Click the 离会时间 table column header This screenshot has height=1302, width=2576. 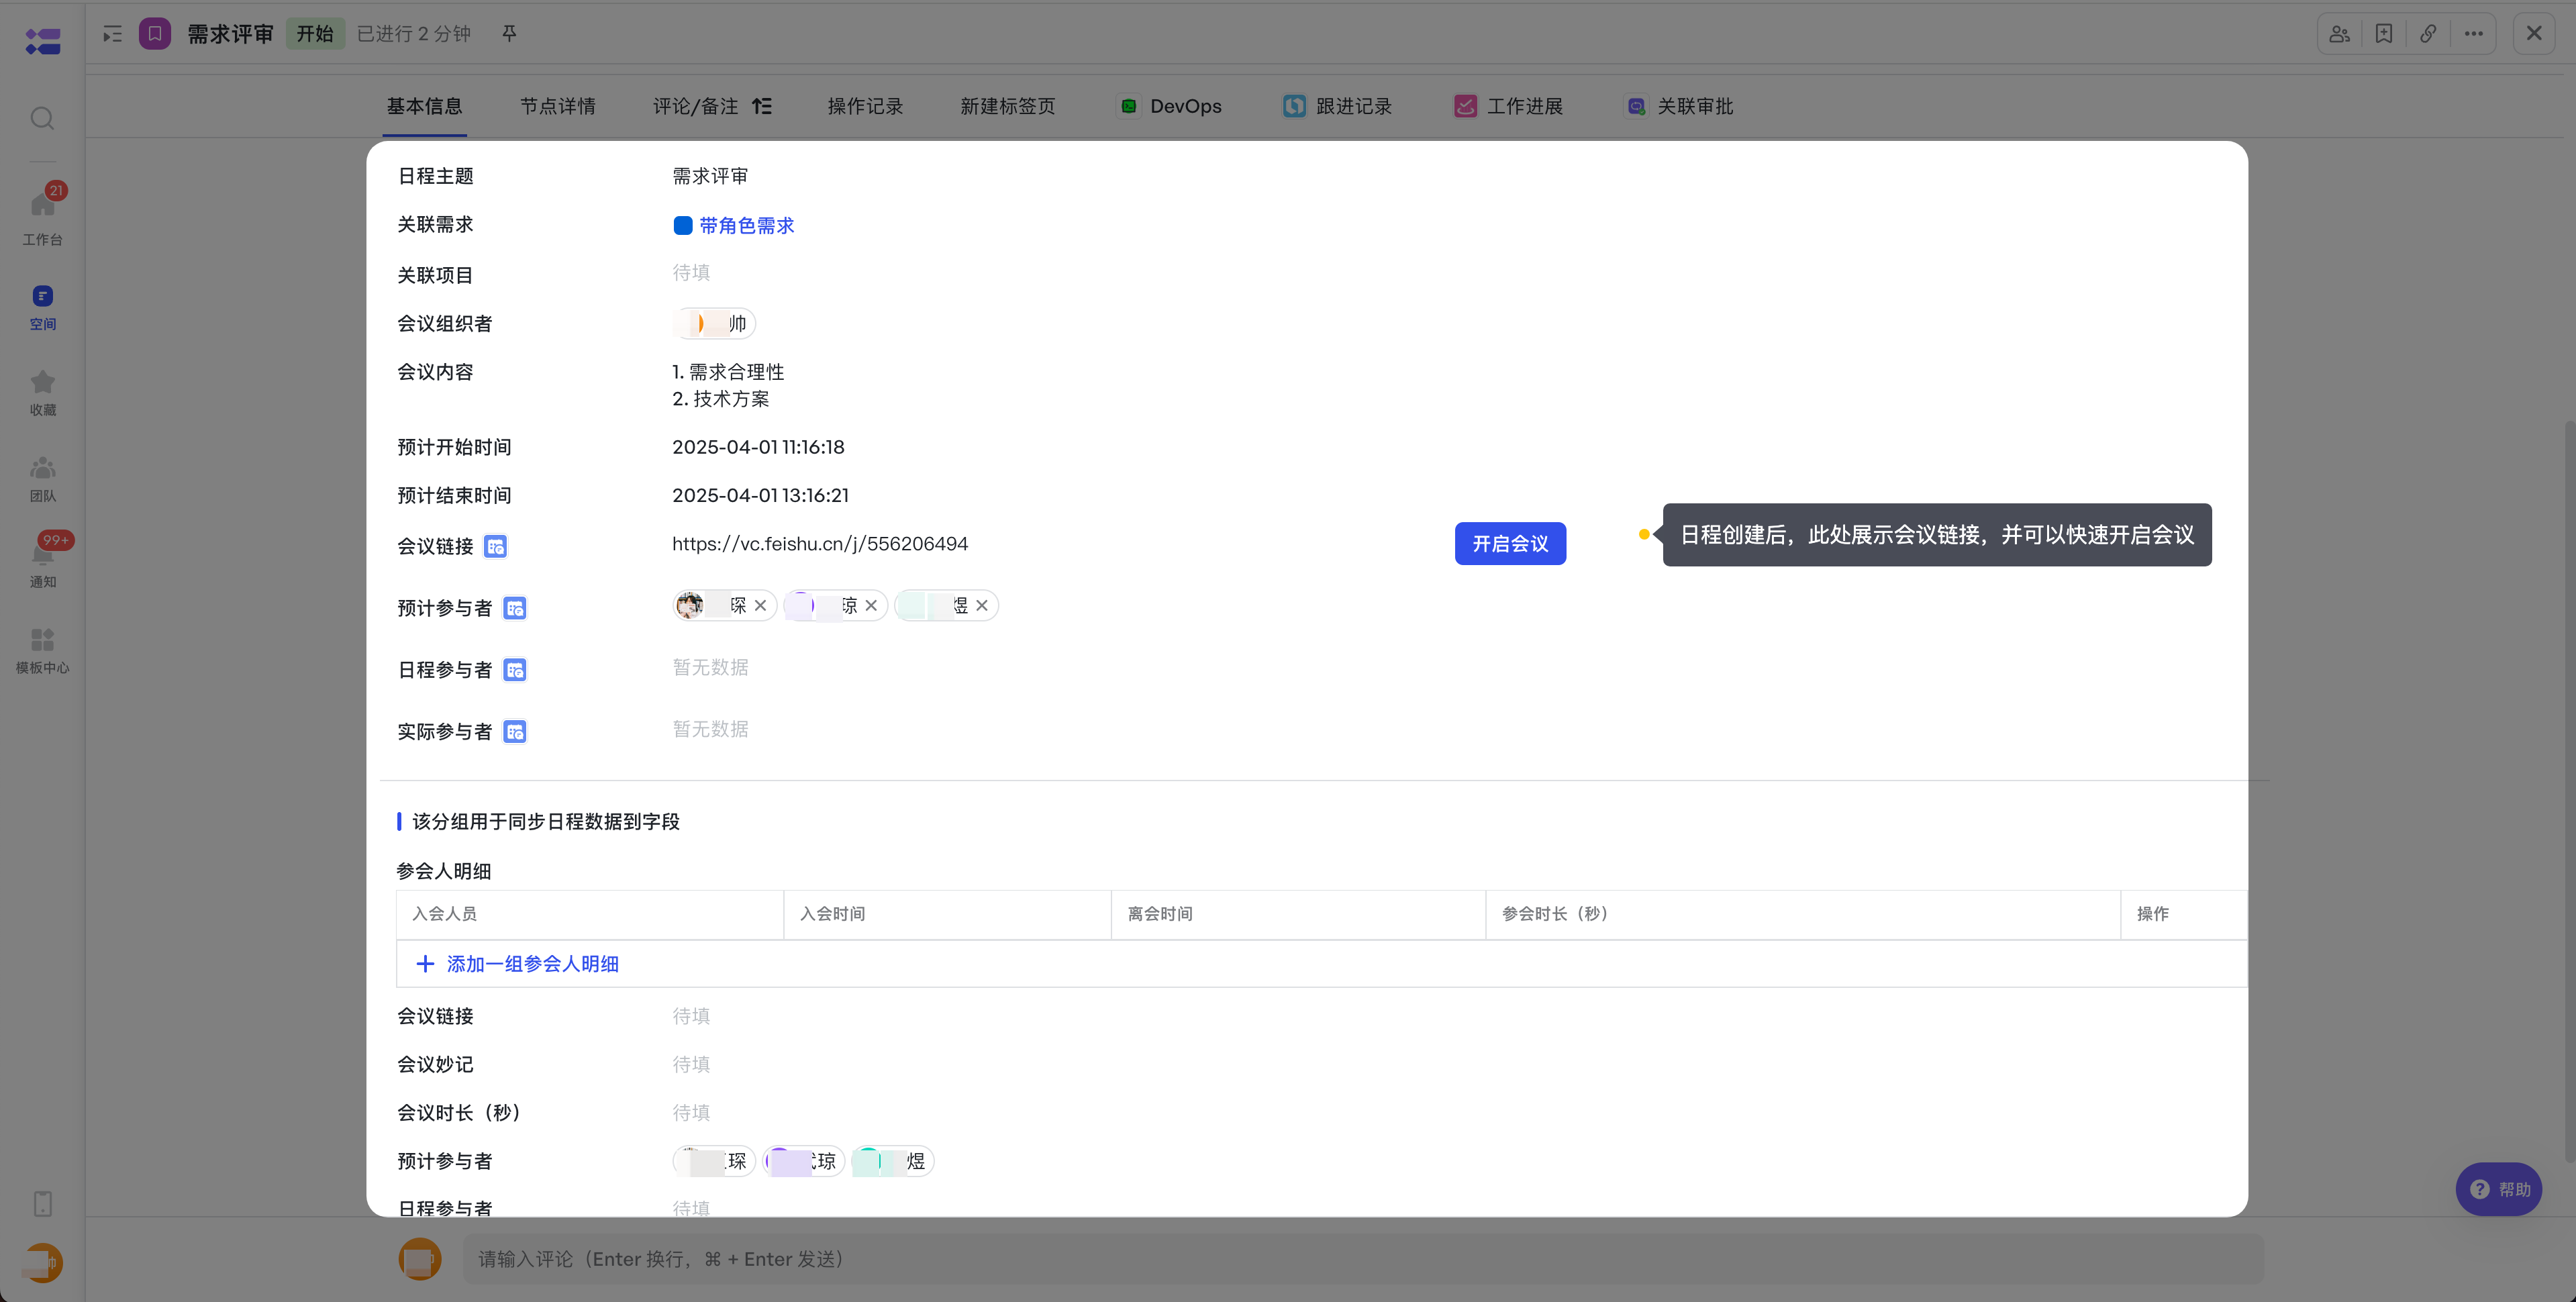[1298, 914]
